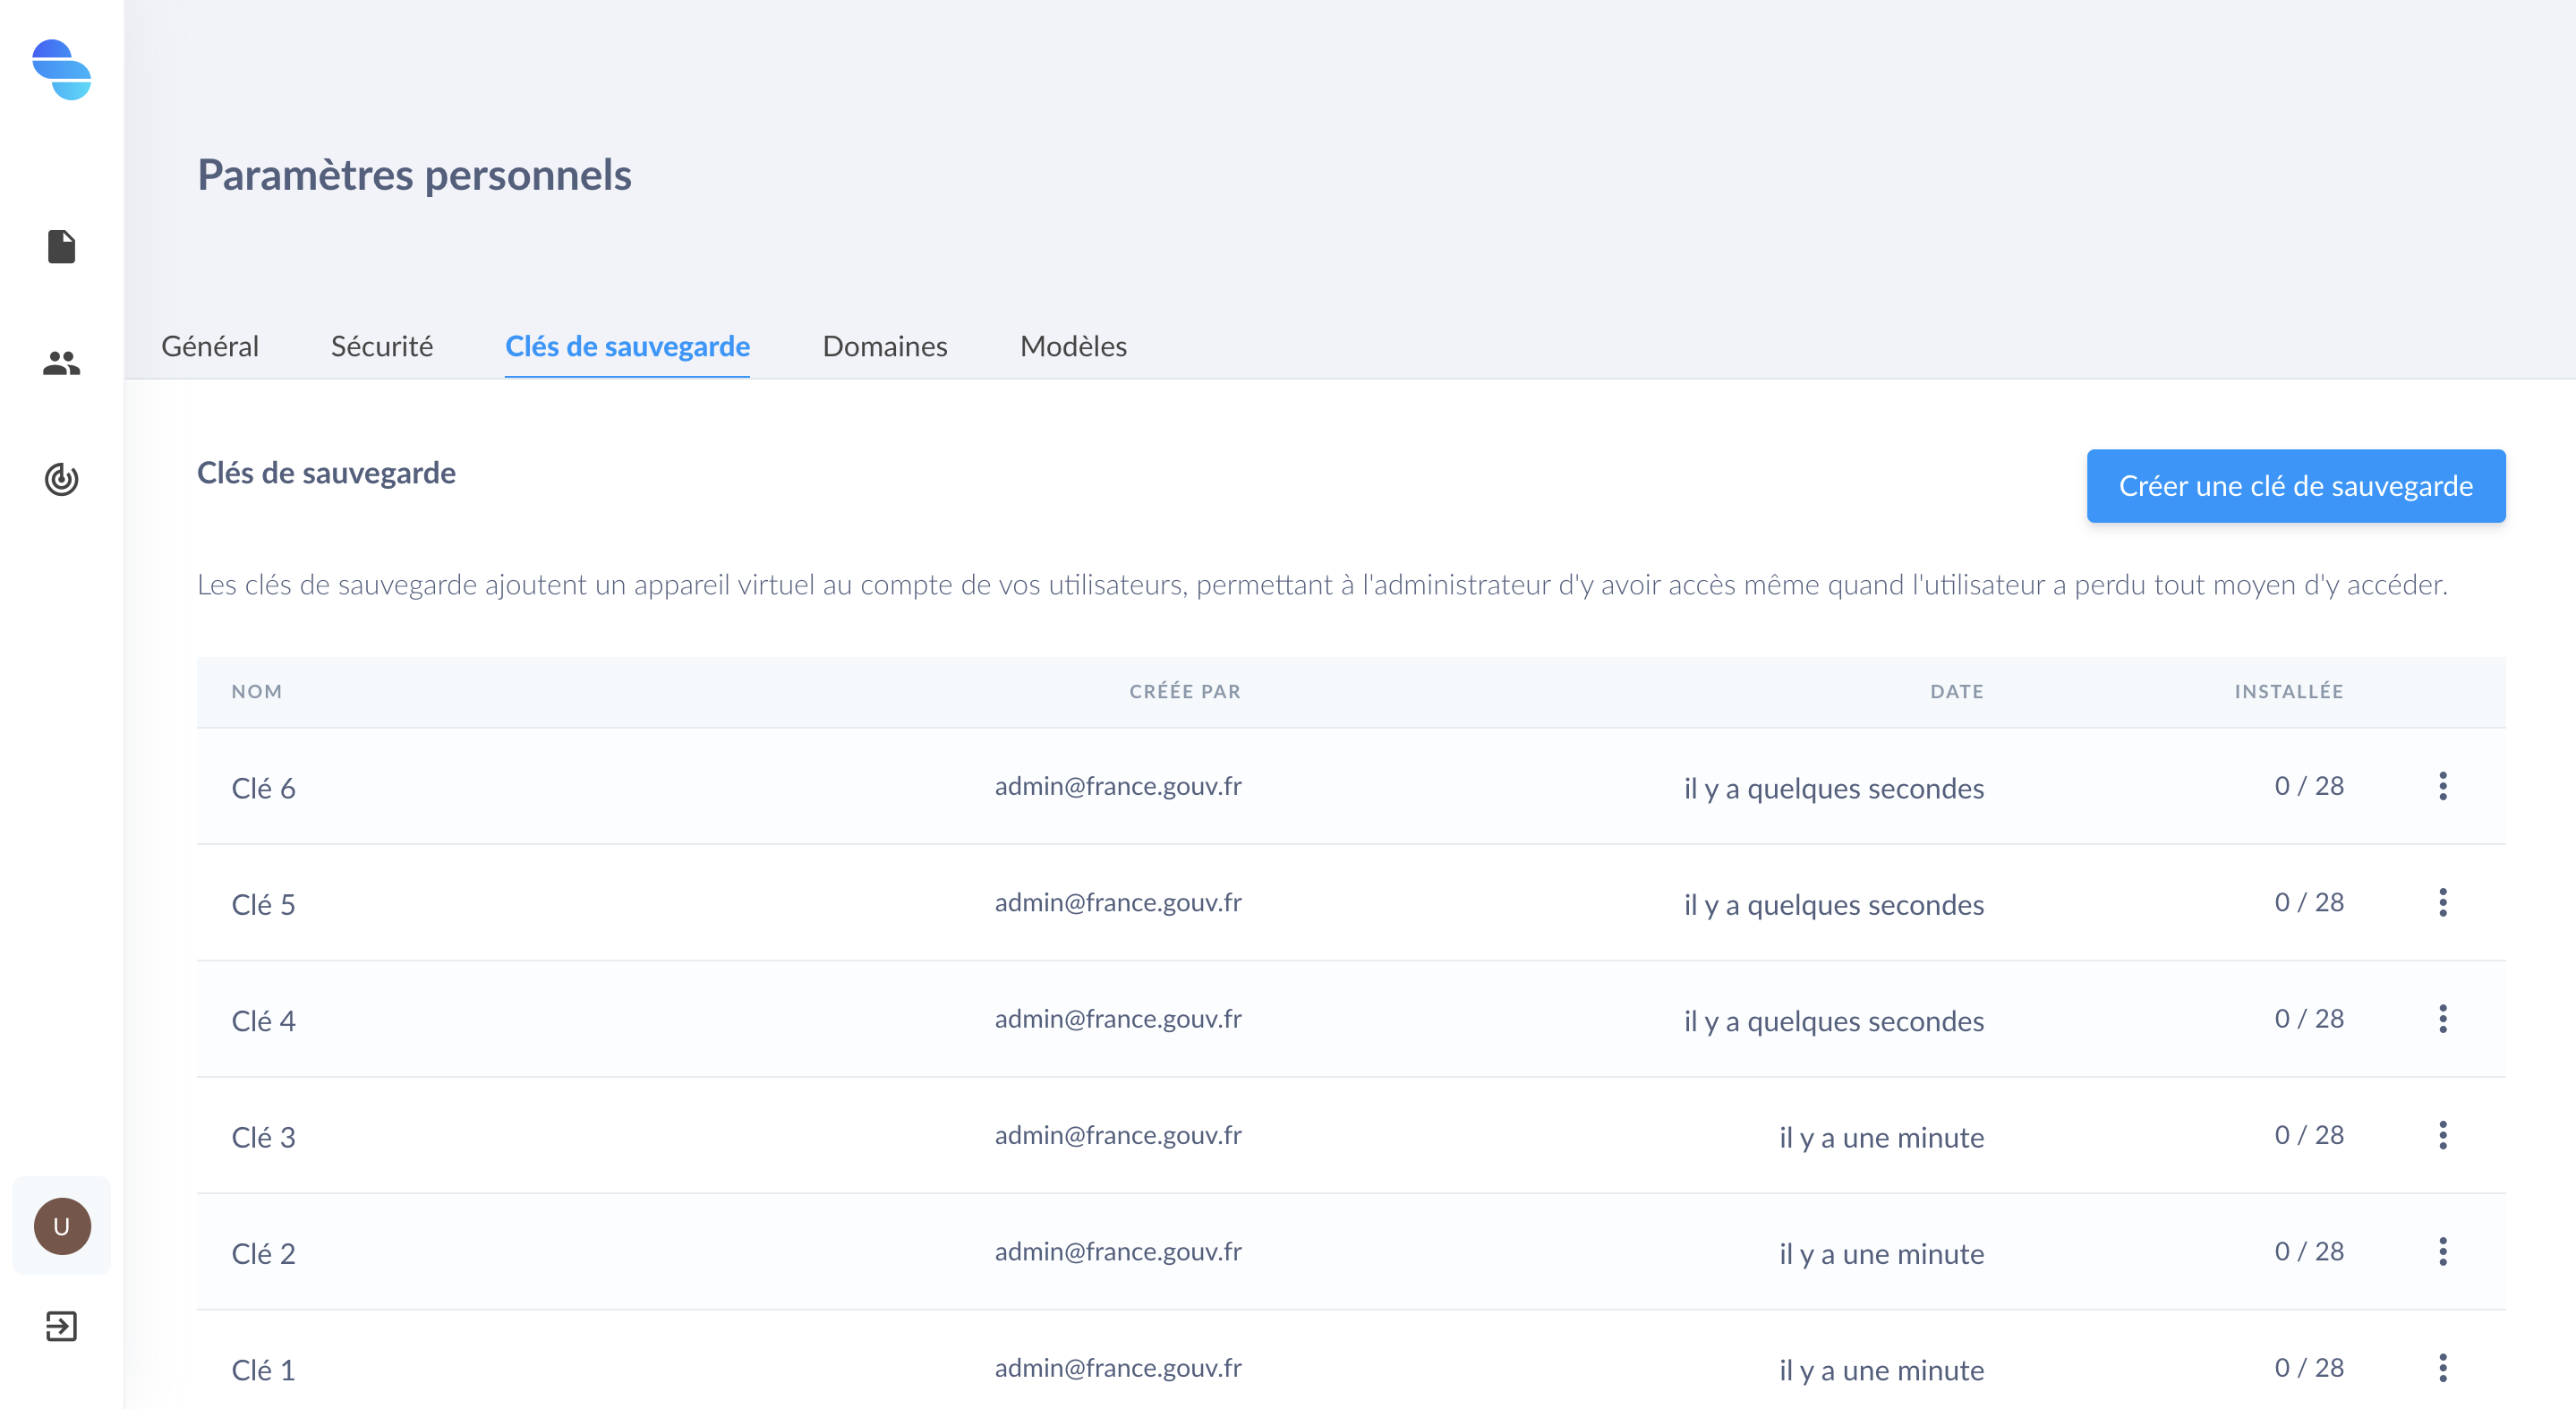Viewport: 2576px width, 1409px height.
Task: Click the user avatar U
Action: tap(62, 1226)
